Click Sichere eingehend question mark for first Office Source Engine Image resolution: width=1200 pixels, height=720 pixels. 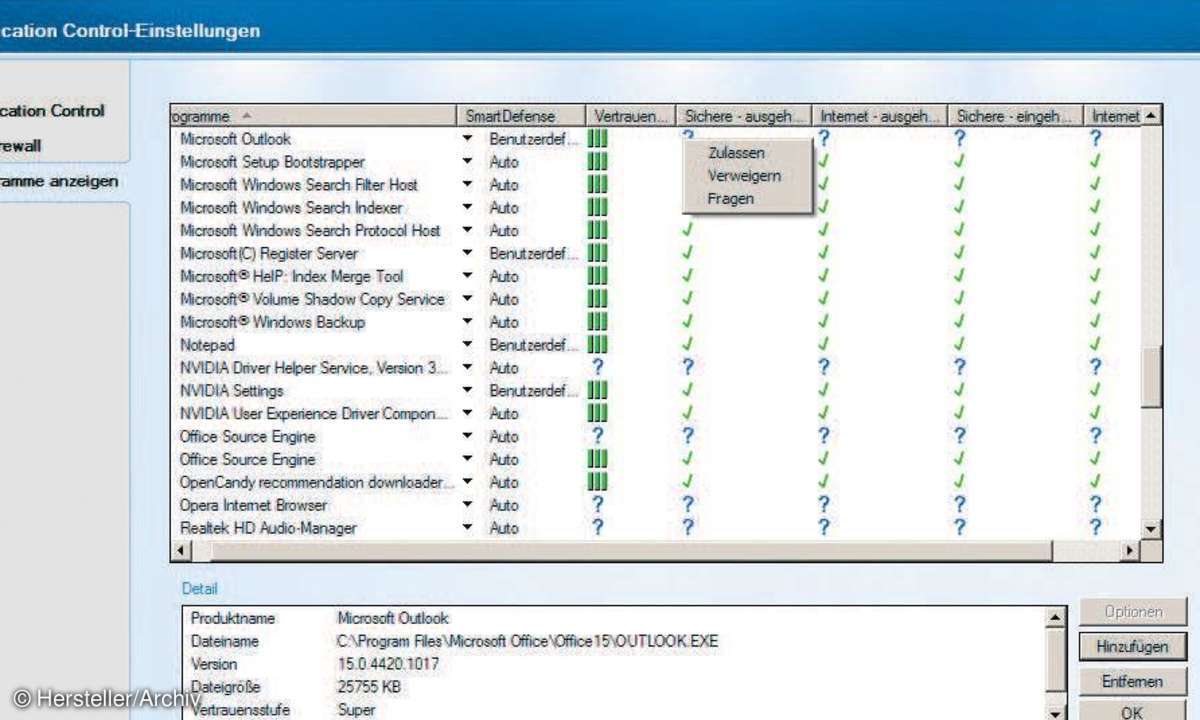(x=960, y=436)
